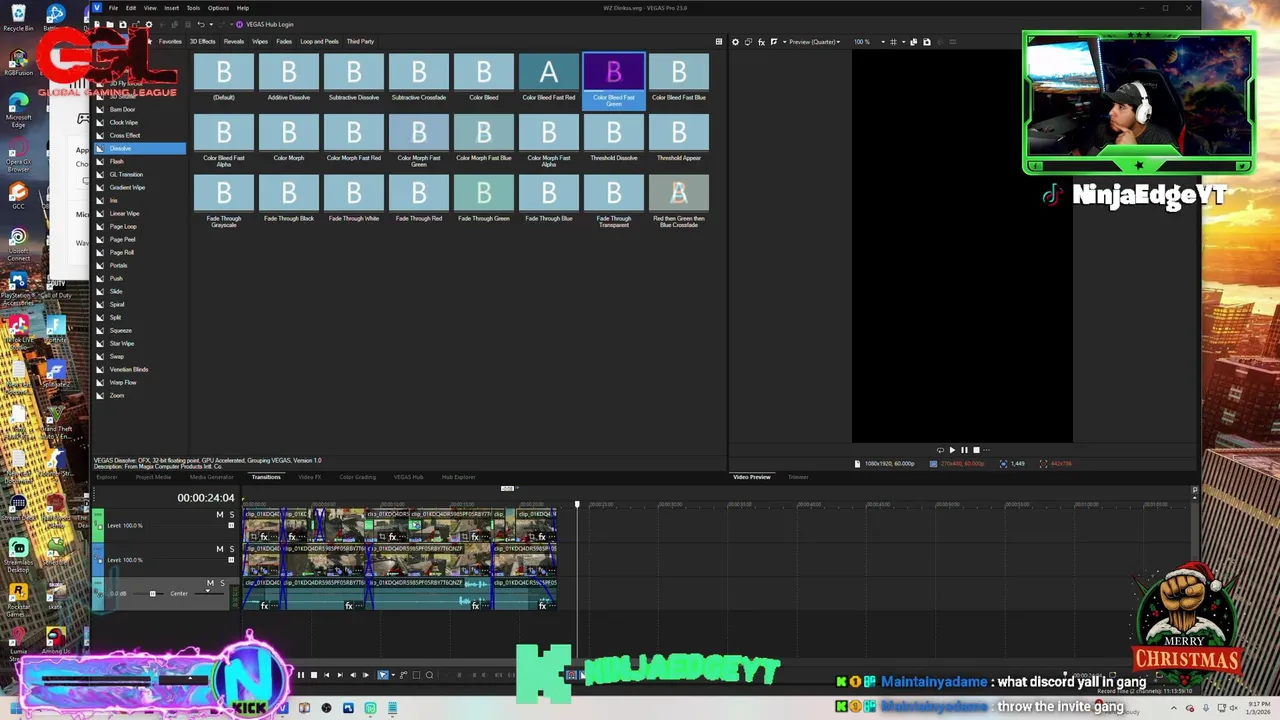Open preview properties gear icon
1280x720 pixels.
(x=736, y=42)
